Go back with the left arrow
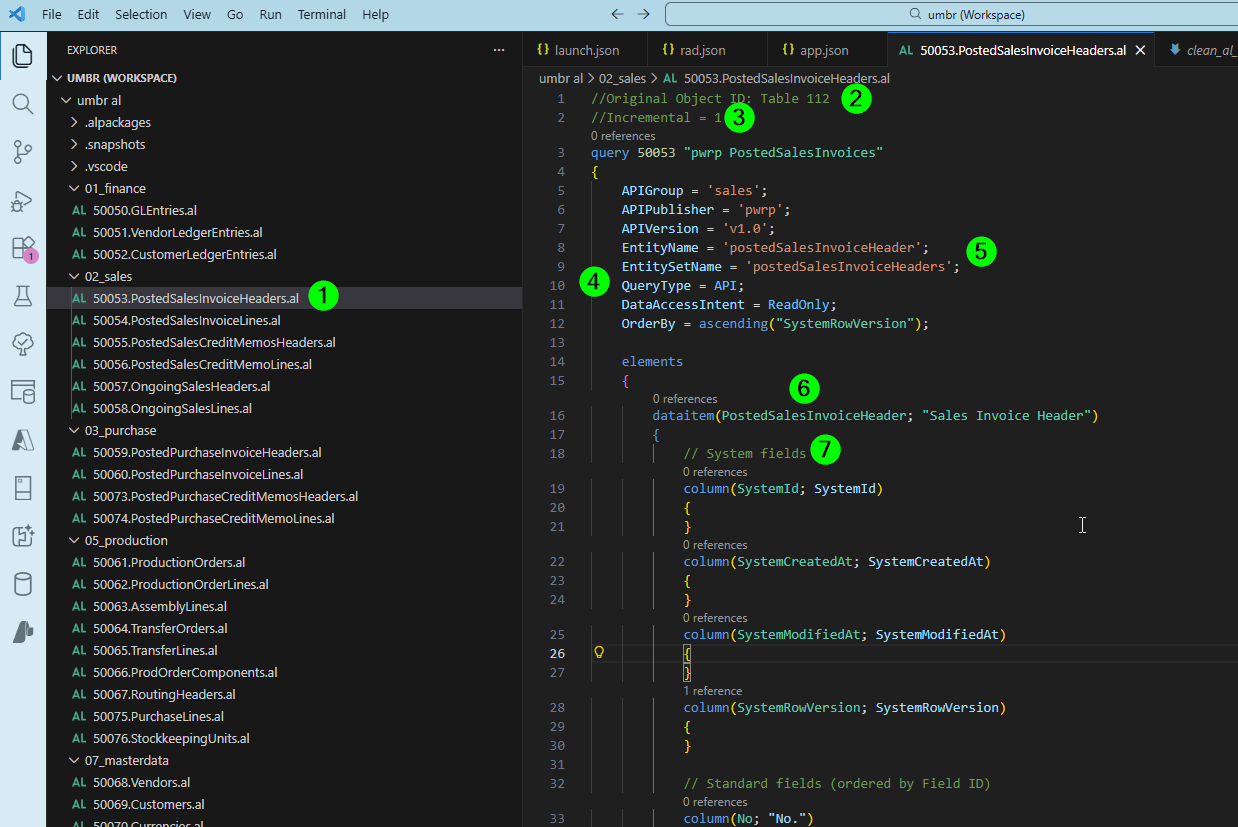This screenshot has height=827, width=1238. pyautogui.click(x=617, y=14)
